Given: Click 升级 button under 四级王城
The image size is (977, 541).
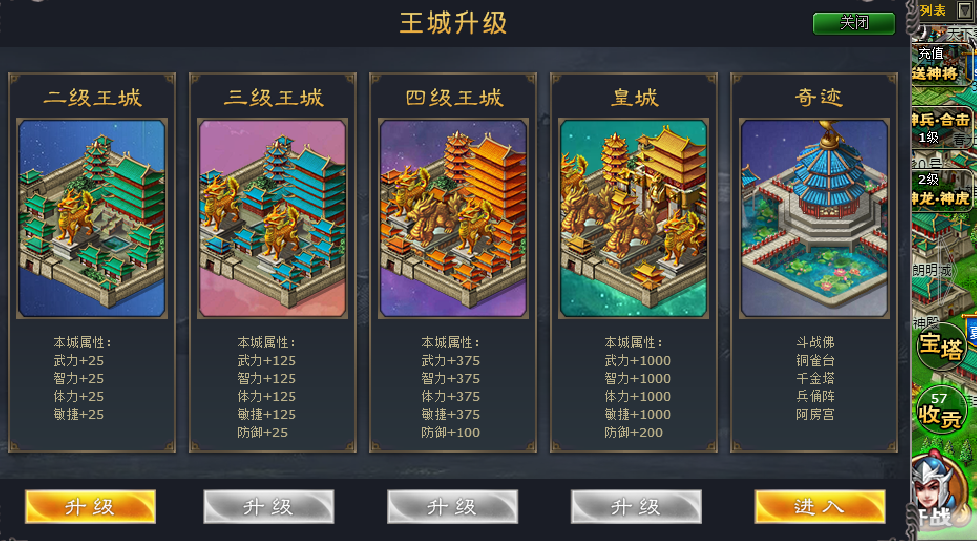Looking at the screenshot, I should pyautogui.click(x=452, y=506).
